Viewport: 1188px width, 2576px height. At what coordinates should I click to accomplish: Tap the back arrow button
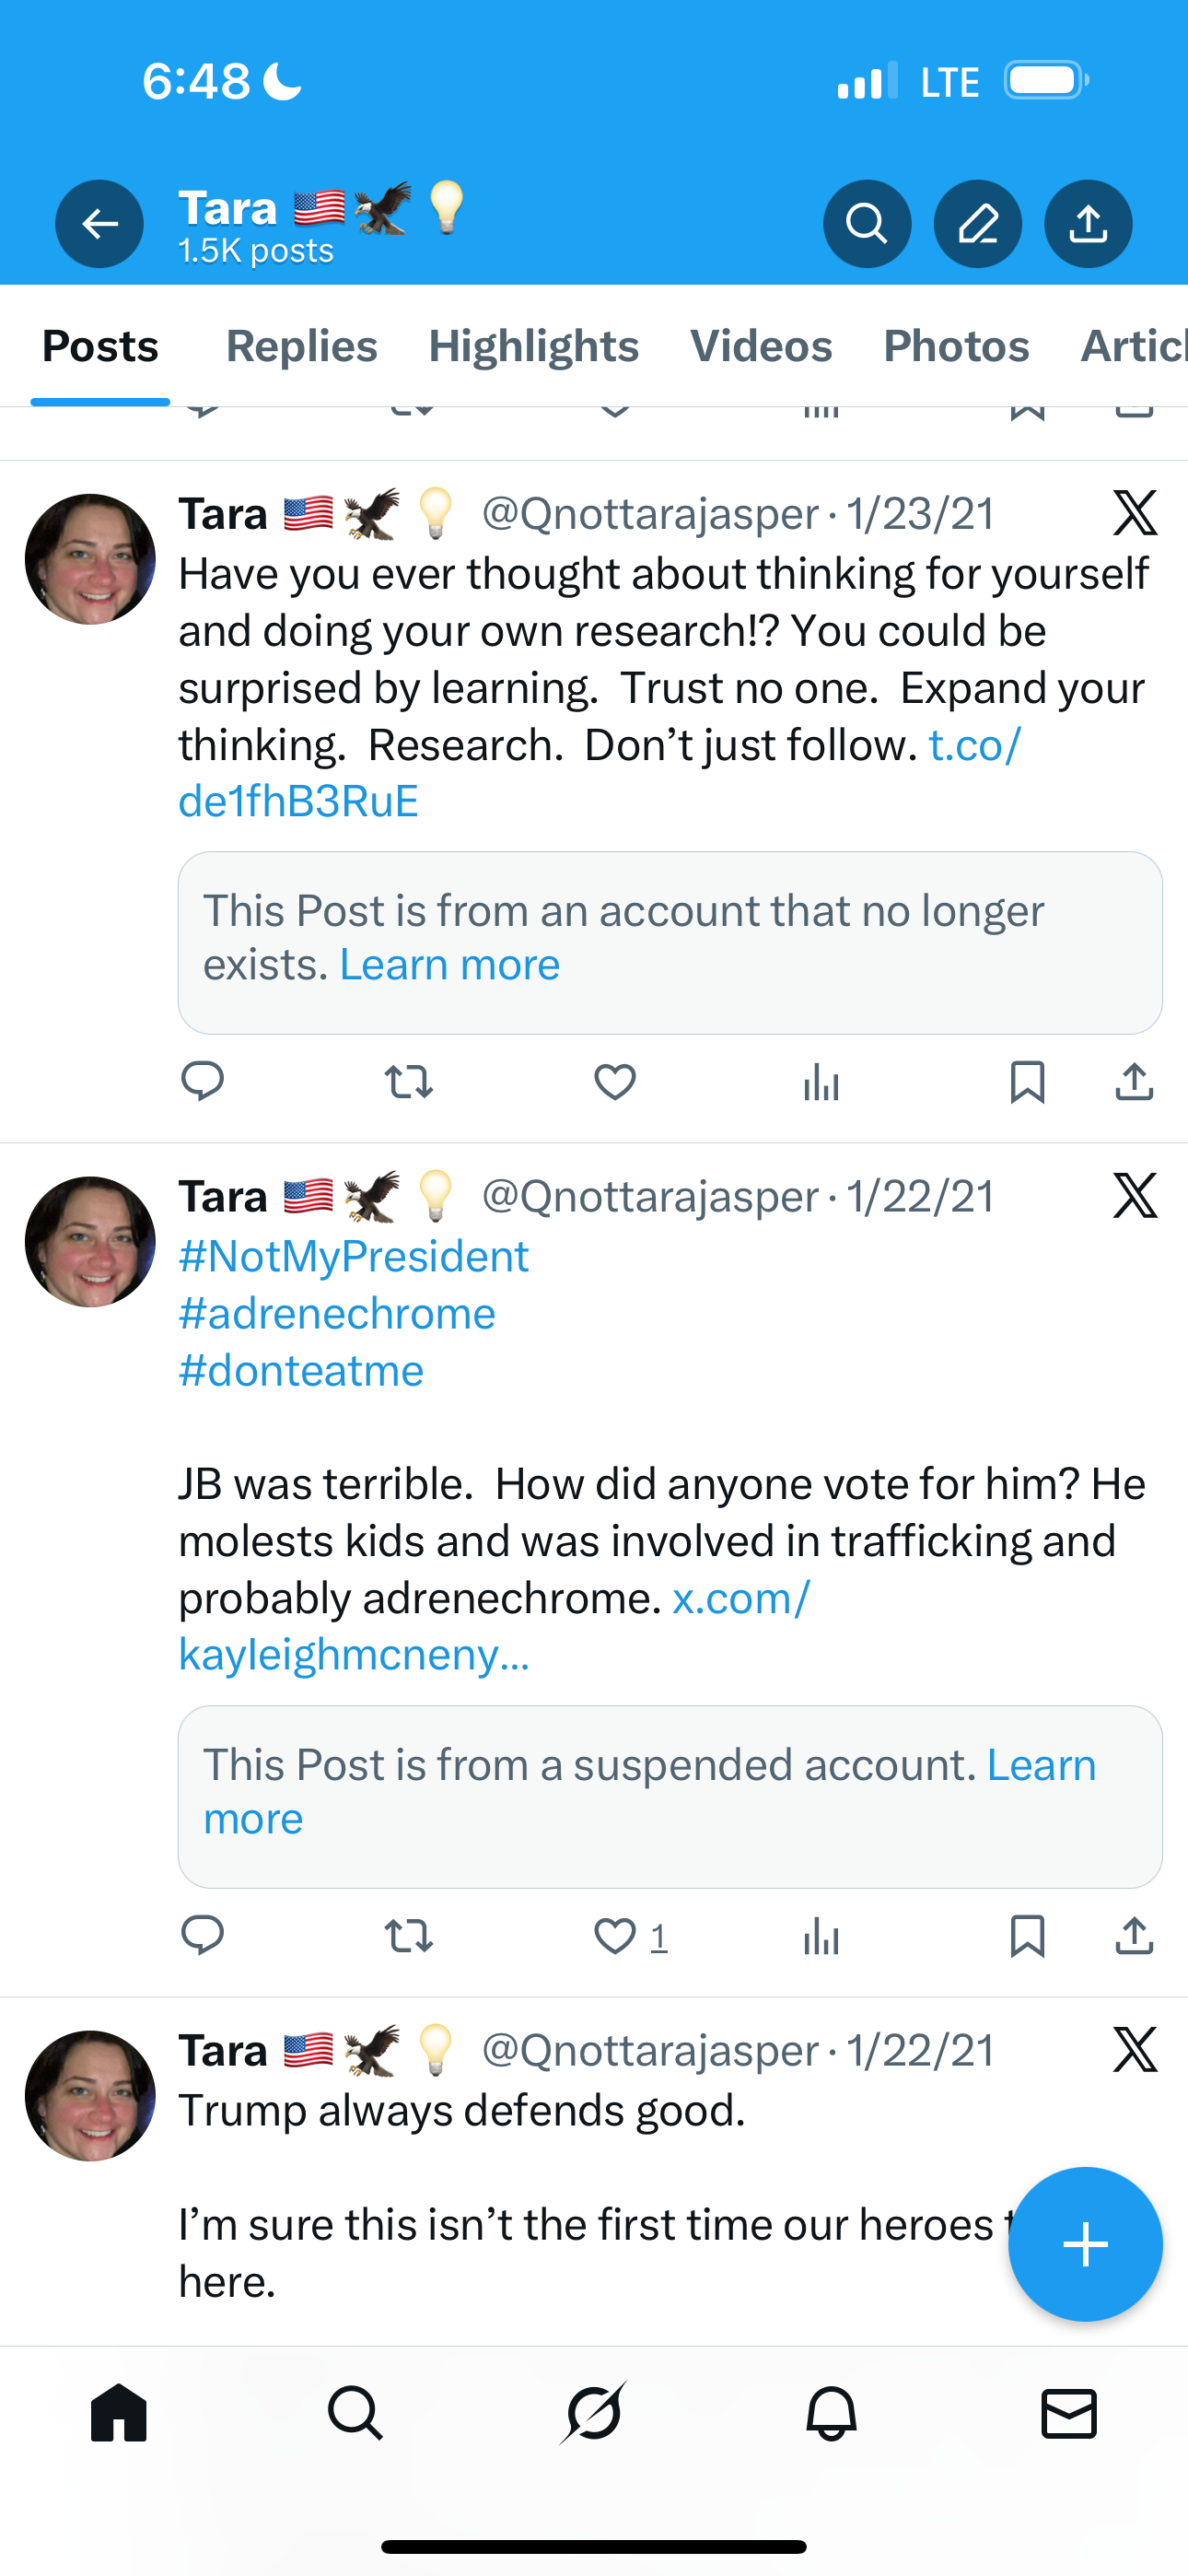[99, 224]
